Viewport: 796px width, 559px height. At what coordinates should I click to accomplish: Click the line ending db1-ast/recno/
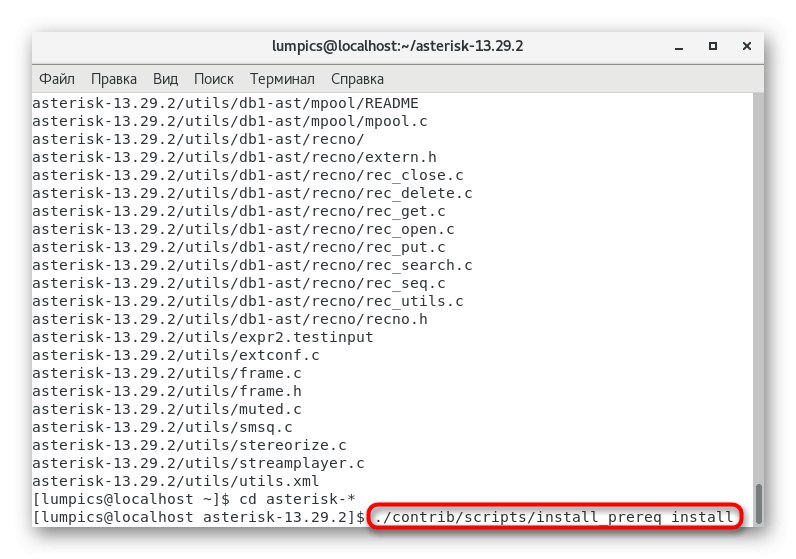click(x=198, y=139)
